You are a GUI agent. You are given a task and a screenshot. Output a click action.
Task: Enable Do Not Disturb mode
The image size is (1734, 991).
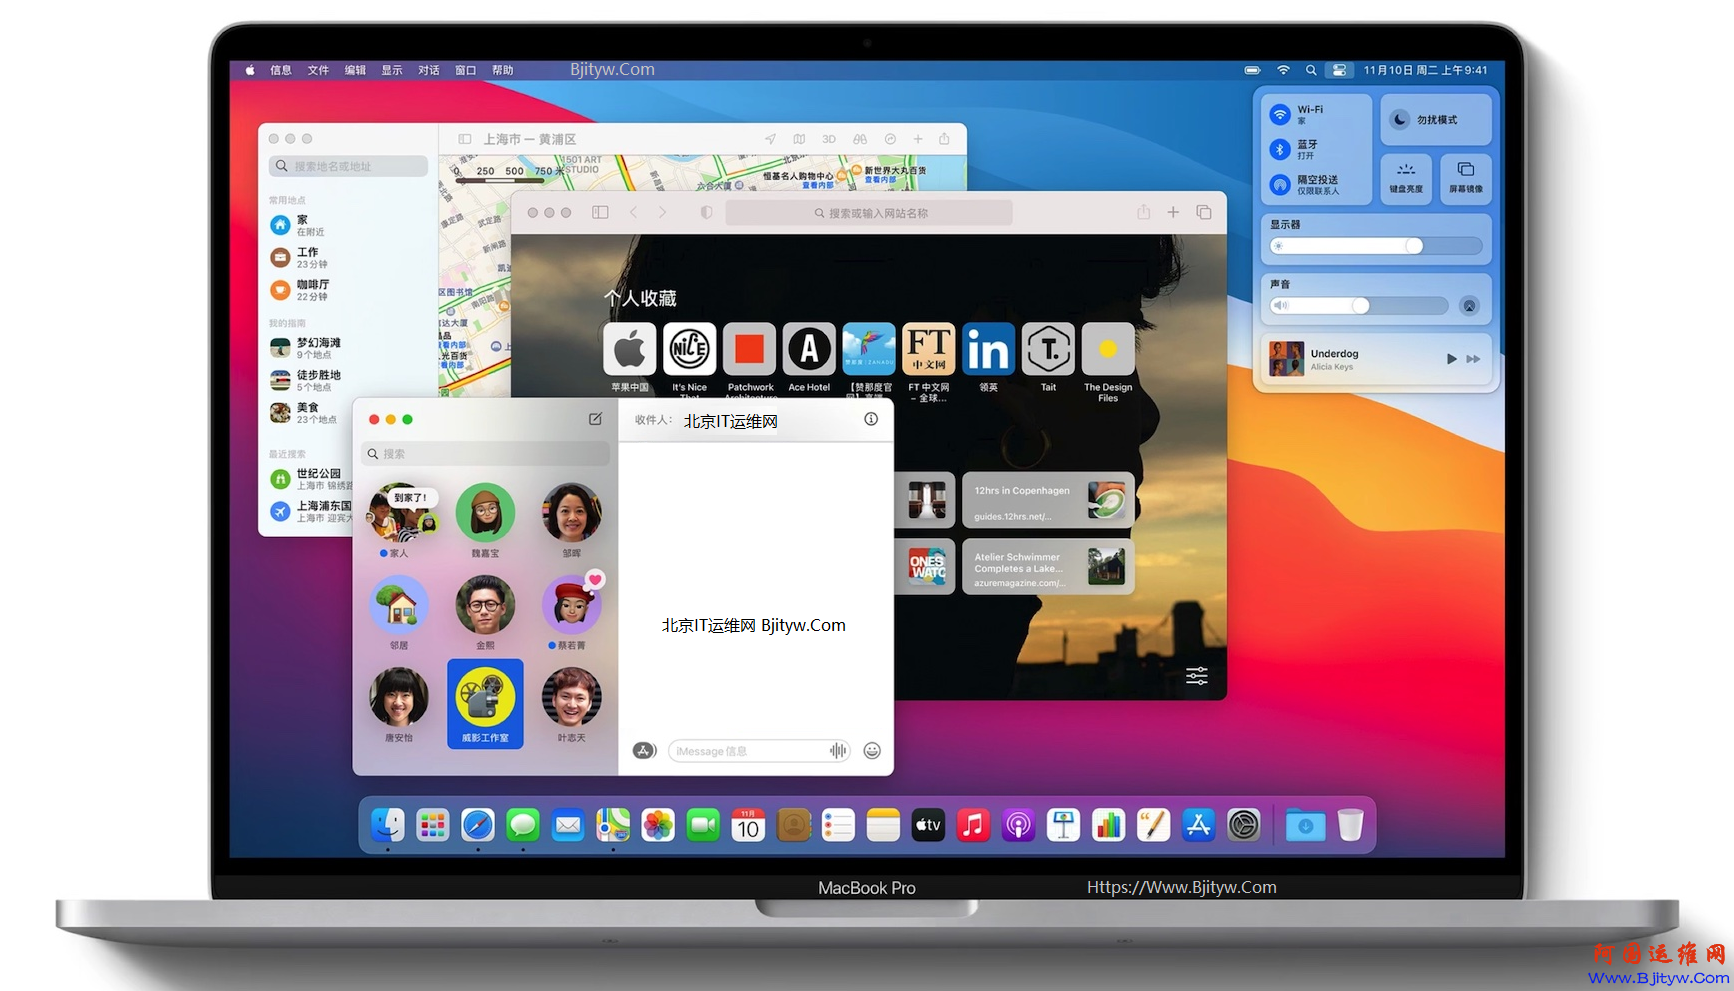(1436, 120)
